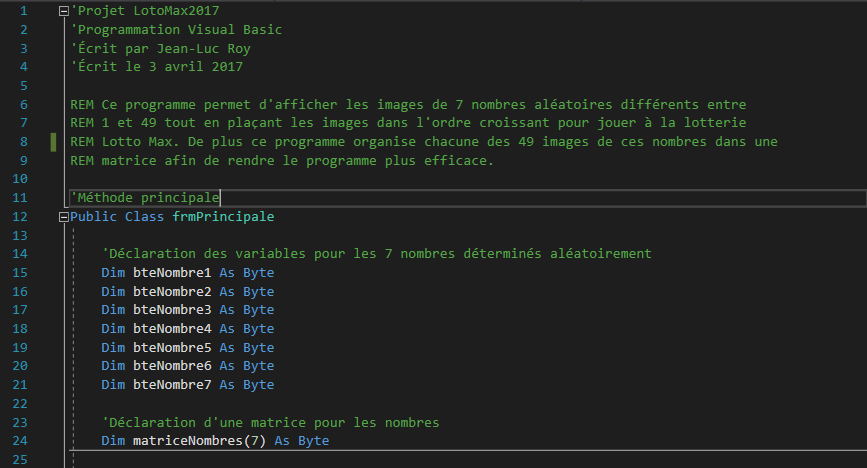Click line number 24 in the gutter
The width and height of the screenshot is (867, 468).
tap(20, 441)
